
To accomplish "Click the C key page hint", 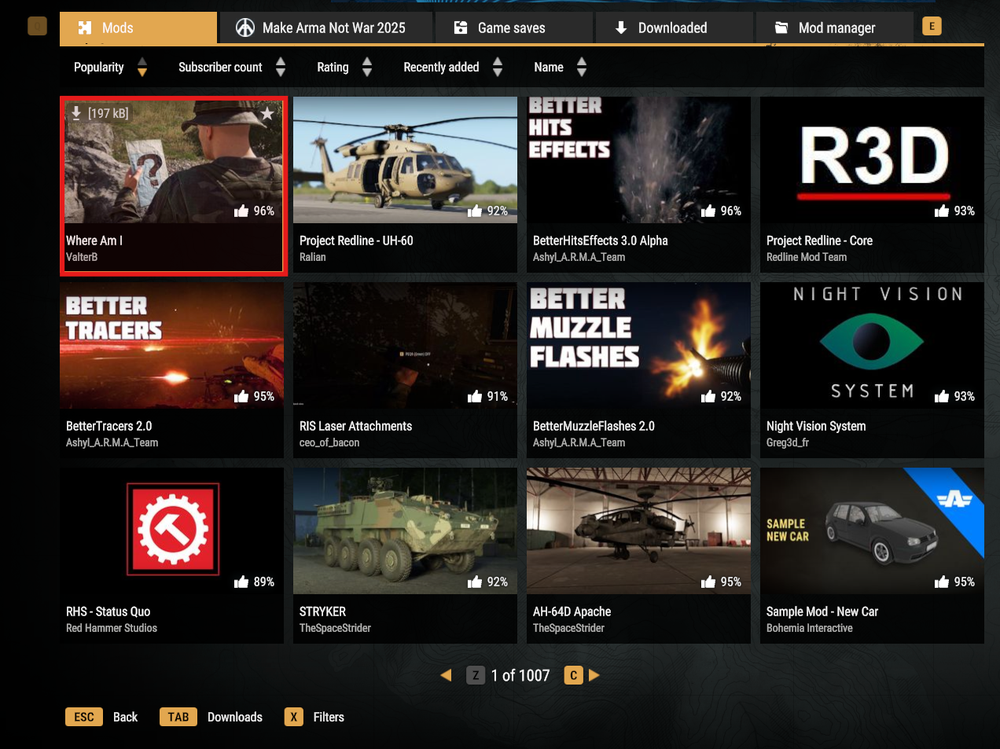I will pyautogui.click(x=573, y=675).
